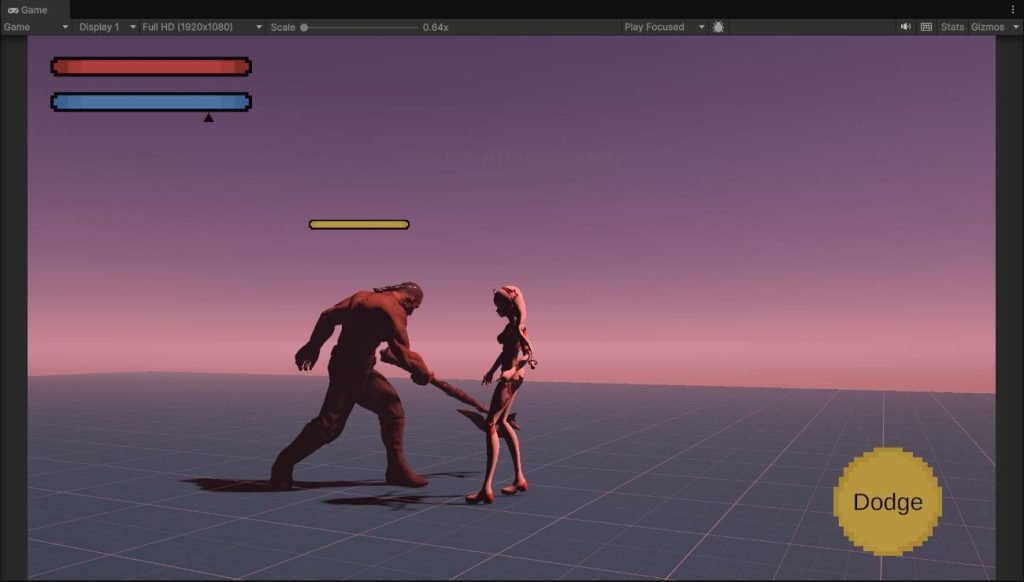Adjust the Scale slider handle
Viewport: 1024px width, 582px height.
(304, 27)
